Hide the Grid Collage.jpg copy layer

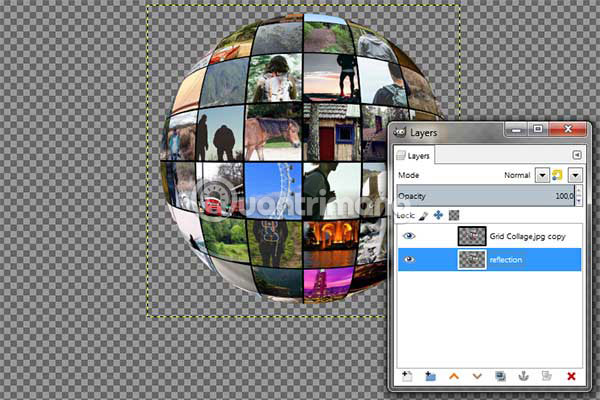pyautogui.click(x=410, y=236)
